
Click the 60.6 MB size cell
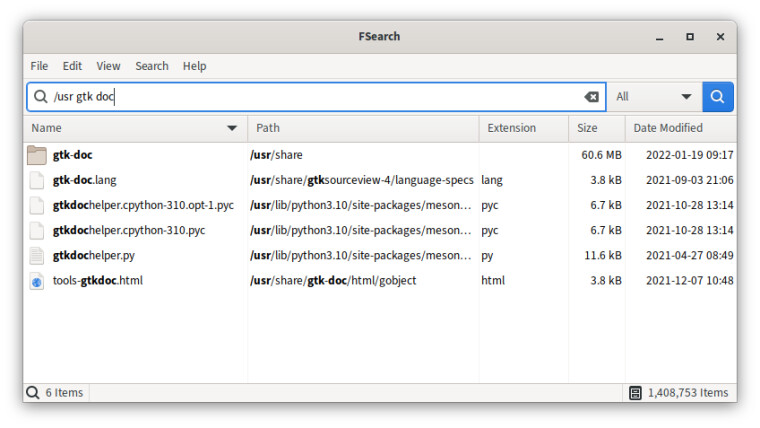[x=601, y=155]
